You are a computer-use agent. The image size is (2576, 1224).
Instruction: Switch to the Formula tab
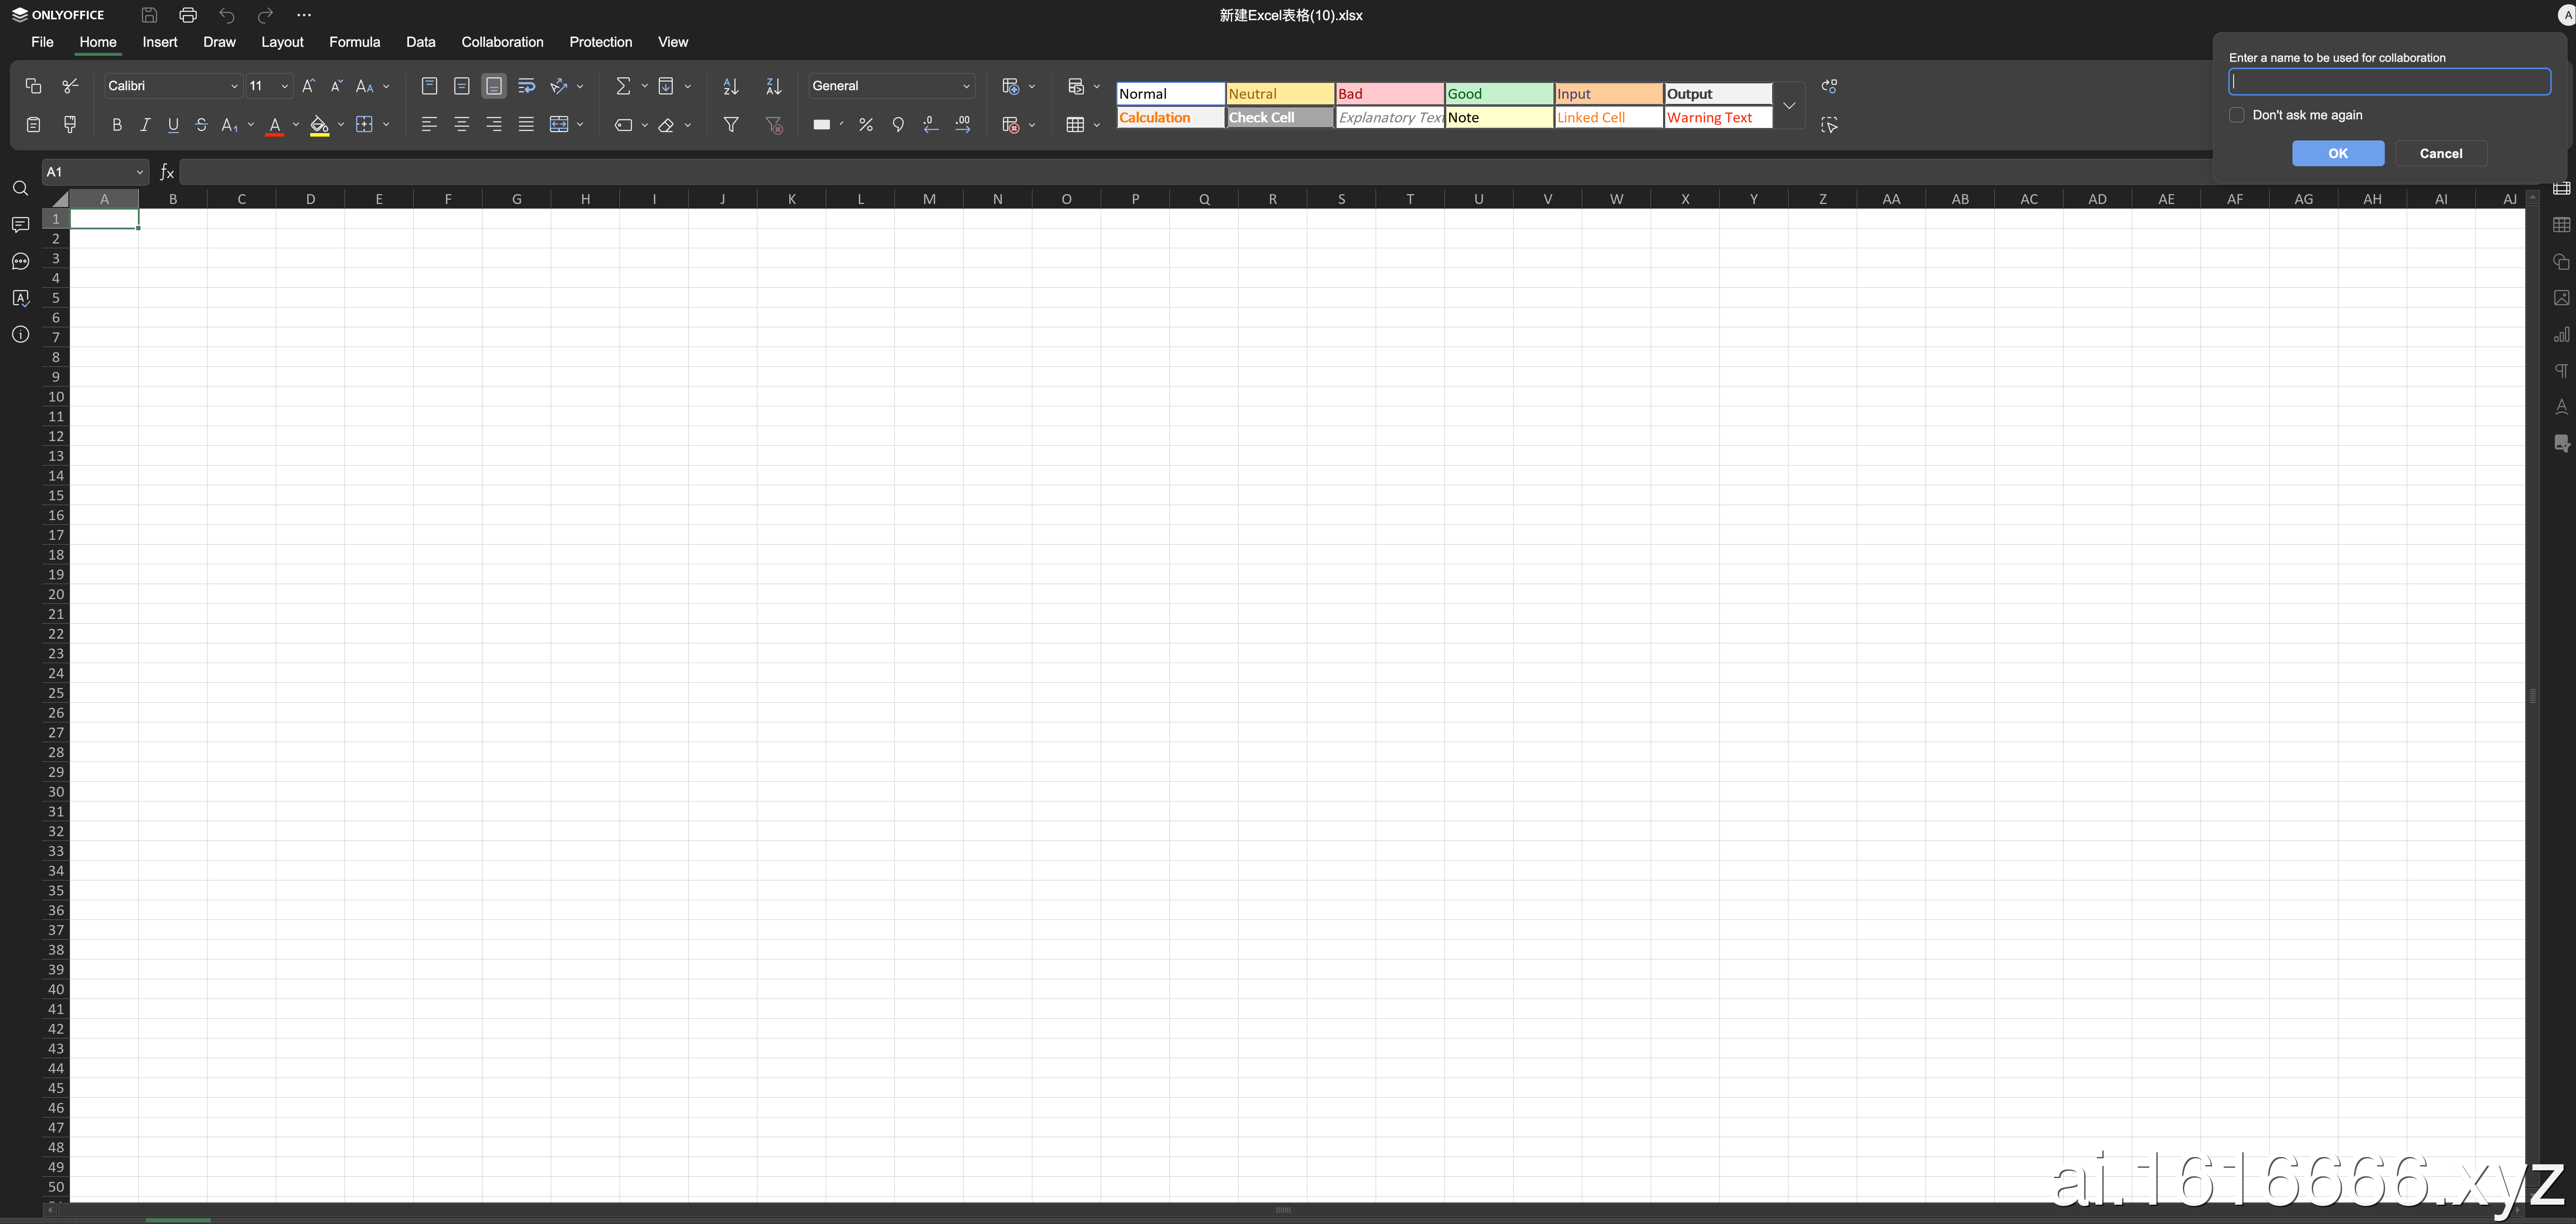(355, 42)
